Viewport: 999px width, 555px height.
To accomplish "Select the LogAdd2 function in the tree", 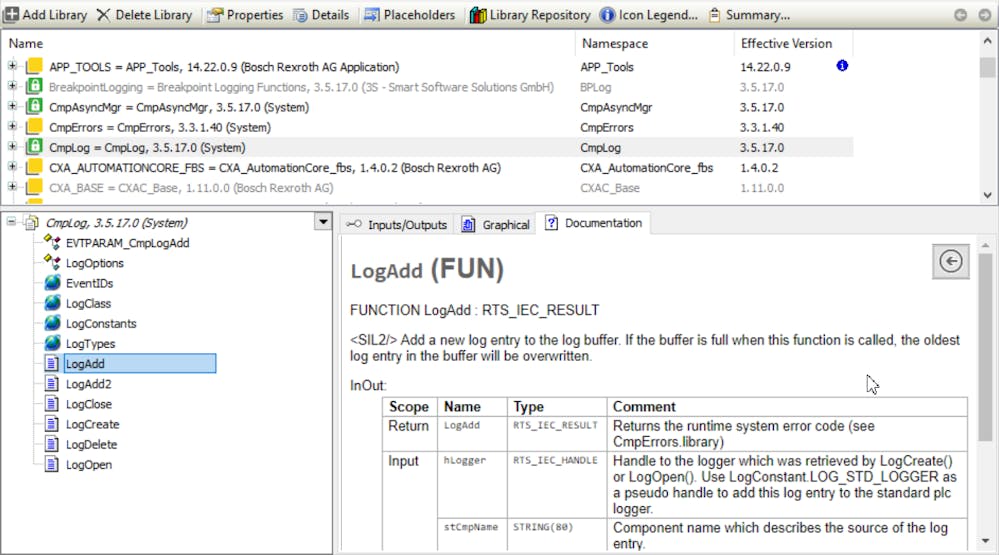I will point(88,384).
